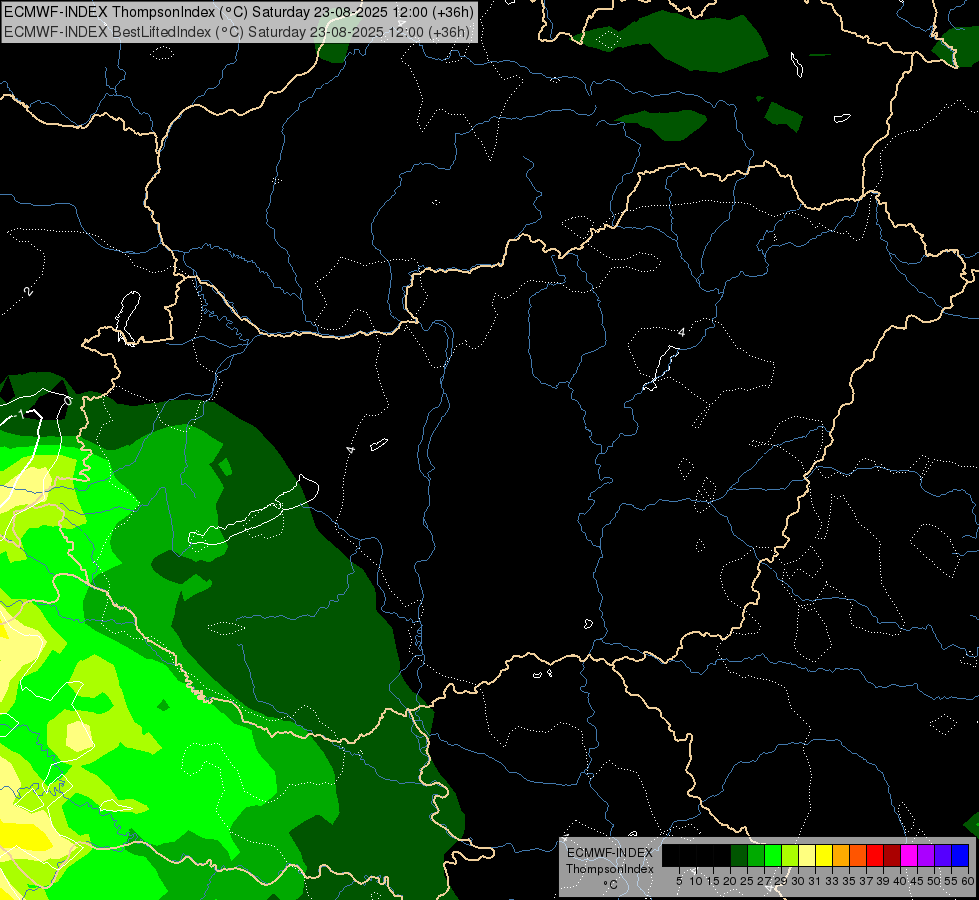Screen dimensions: 979x900
Task: Select the blue 55-60 legend swatch
Action: click(960, 855)
